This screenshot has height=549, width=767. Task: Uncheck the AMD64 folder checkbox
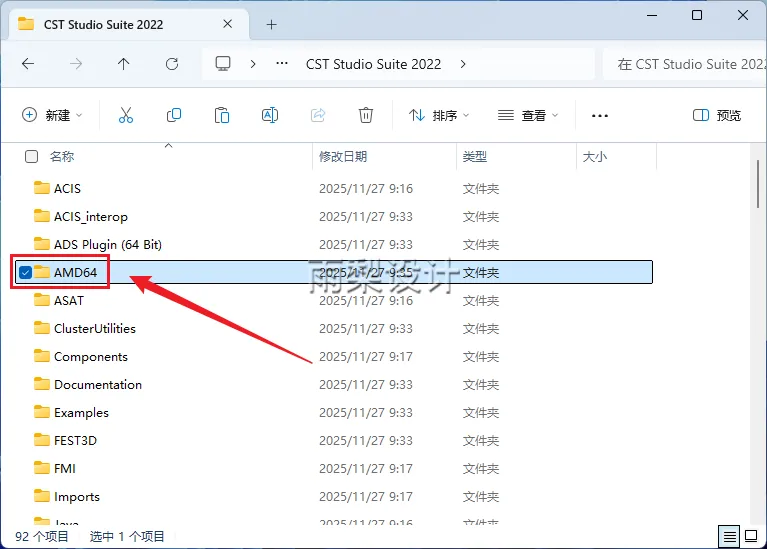tap(25, 273)
